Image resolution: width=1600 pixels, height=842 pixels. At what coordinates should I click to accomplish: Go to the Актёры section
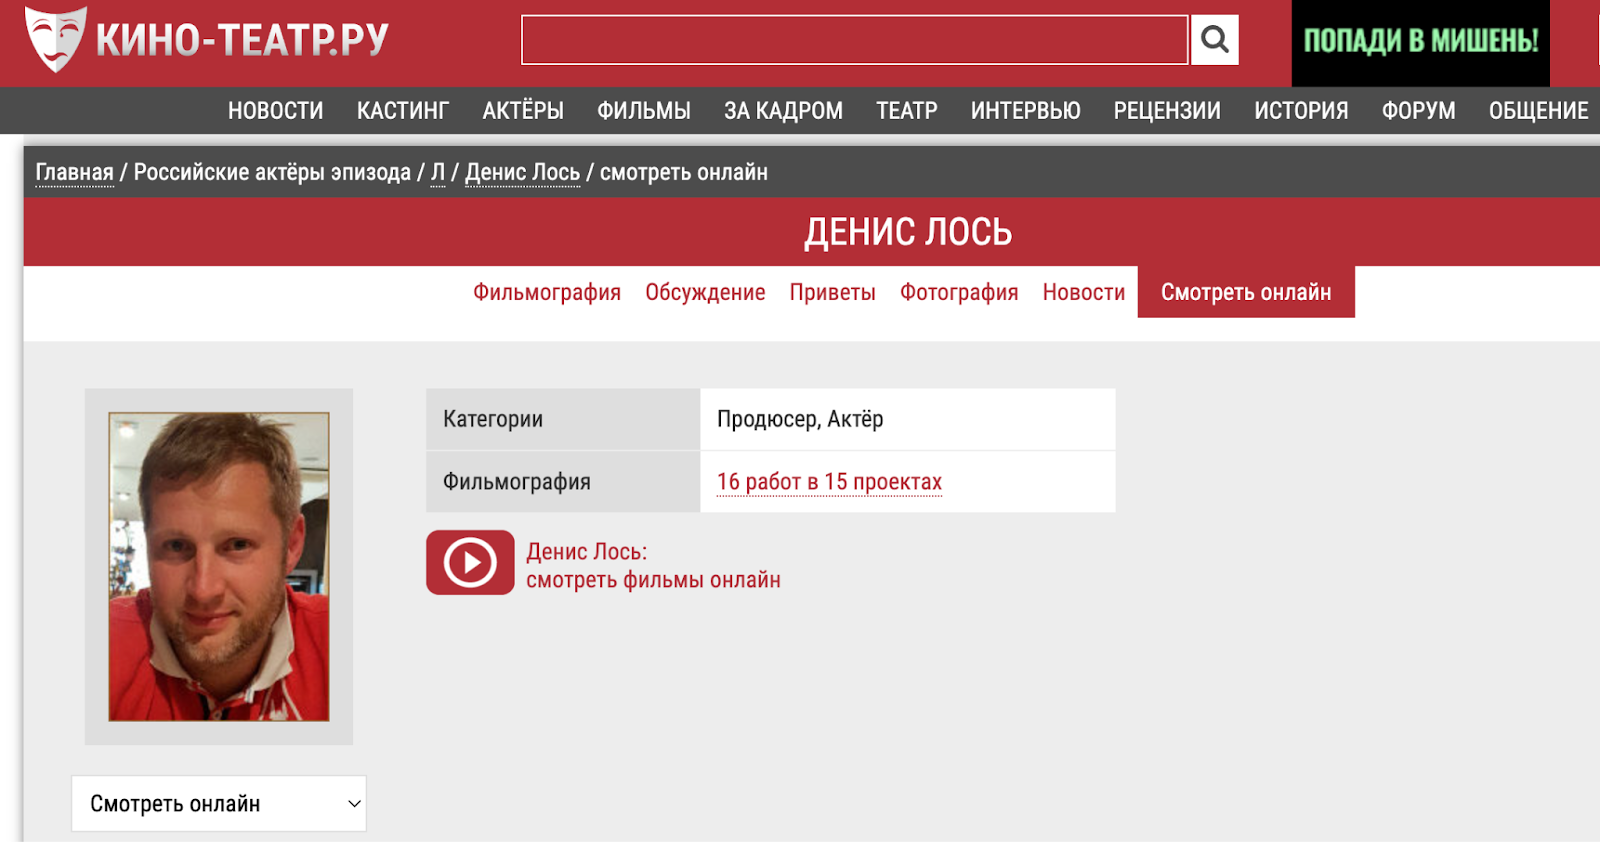tap(523, 111)
